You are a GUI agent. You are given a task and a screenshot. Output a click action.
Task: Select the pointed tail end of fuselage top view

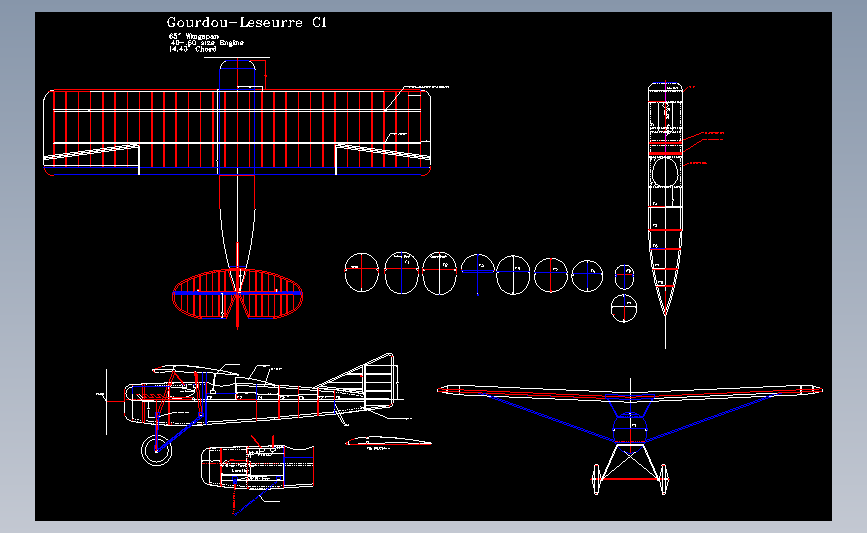coord(665,301)
